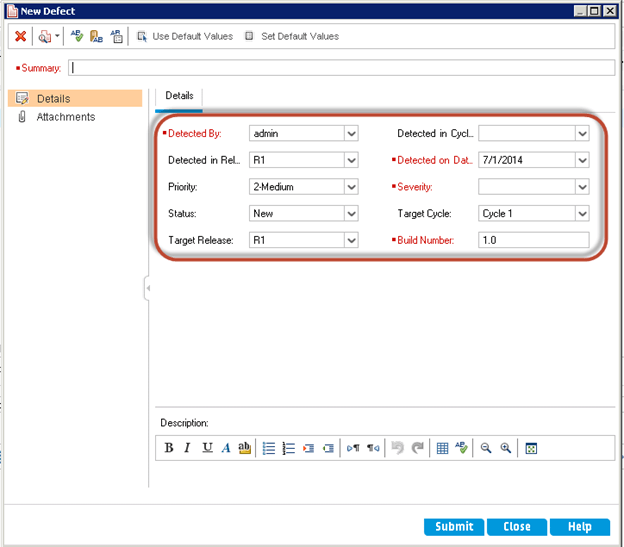The width and height of the screenshot is (624, 547).
Task: Insert a table in the Description
Action: click(x=442, y=448)
